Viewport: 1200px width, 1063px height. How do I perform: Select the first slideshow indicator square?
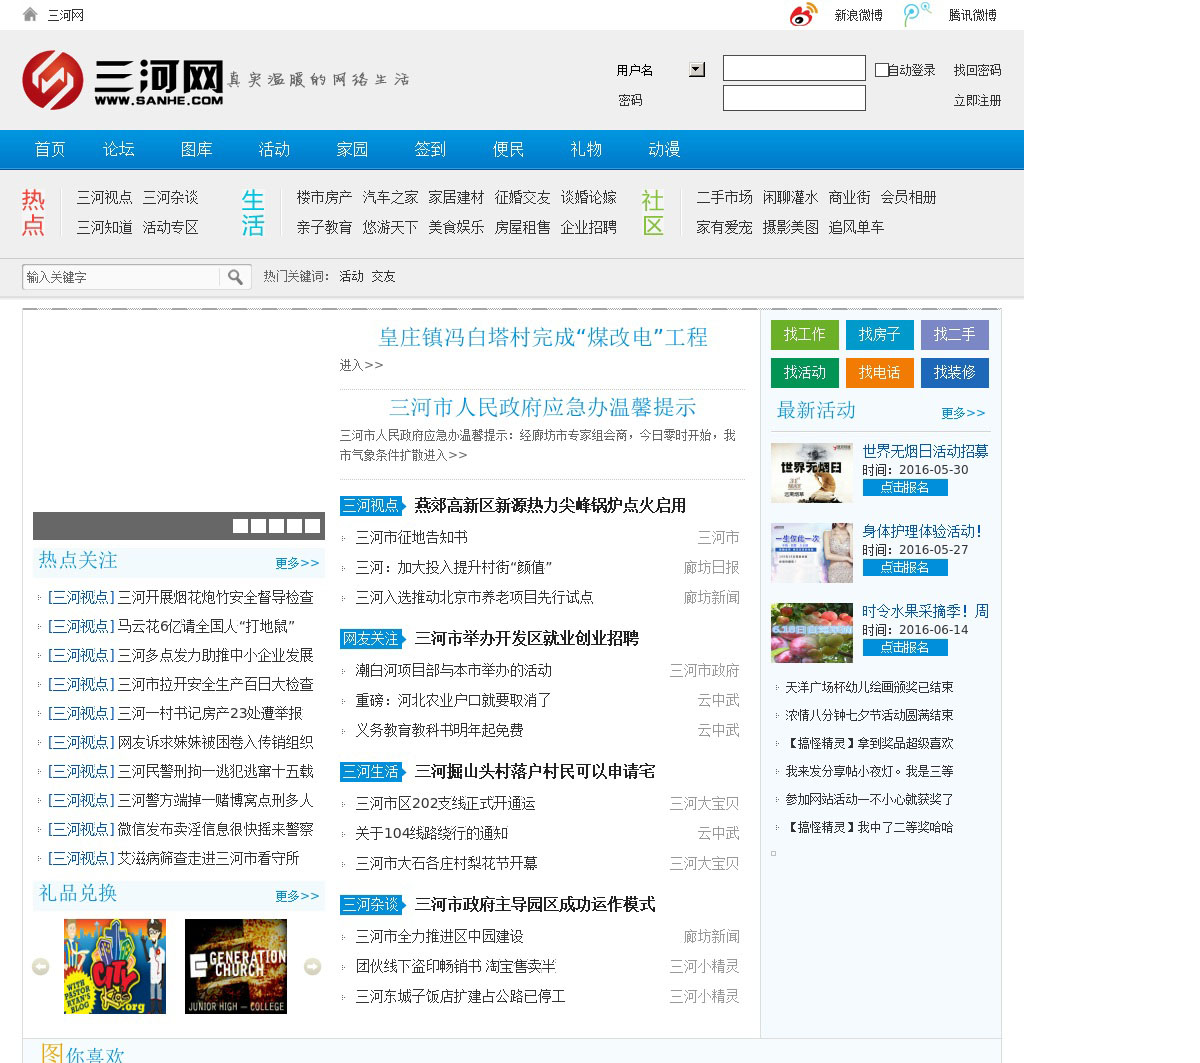[x=240, y=526]
